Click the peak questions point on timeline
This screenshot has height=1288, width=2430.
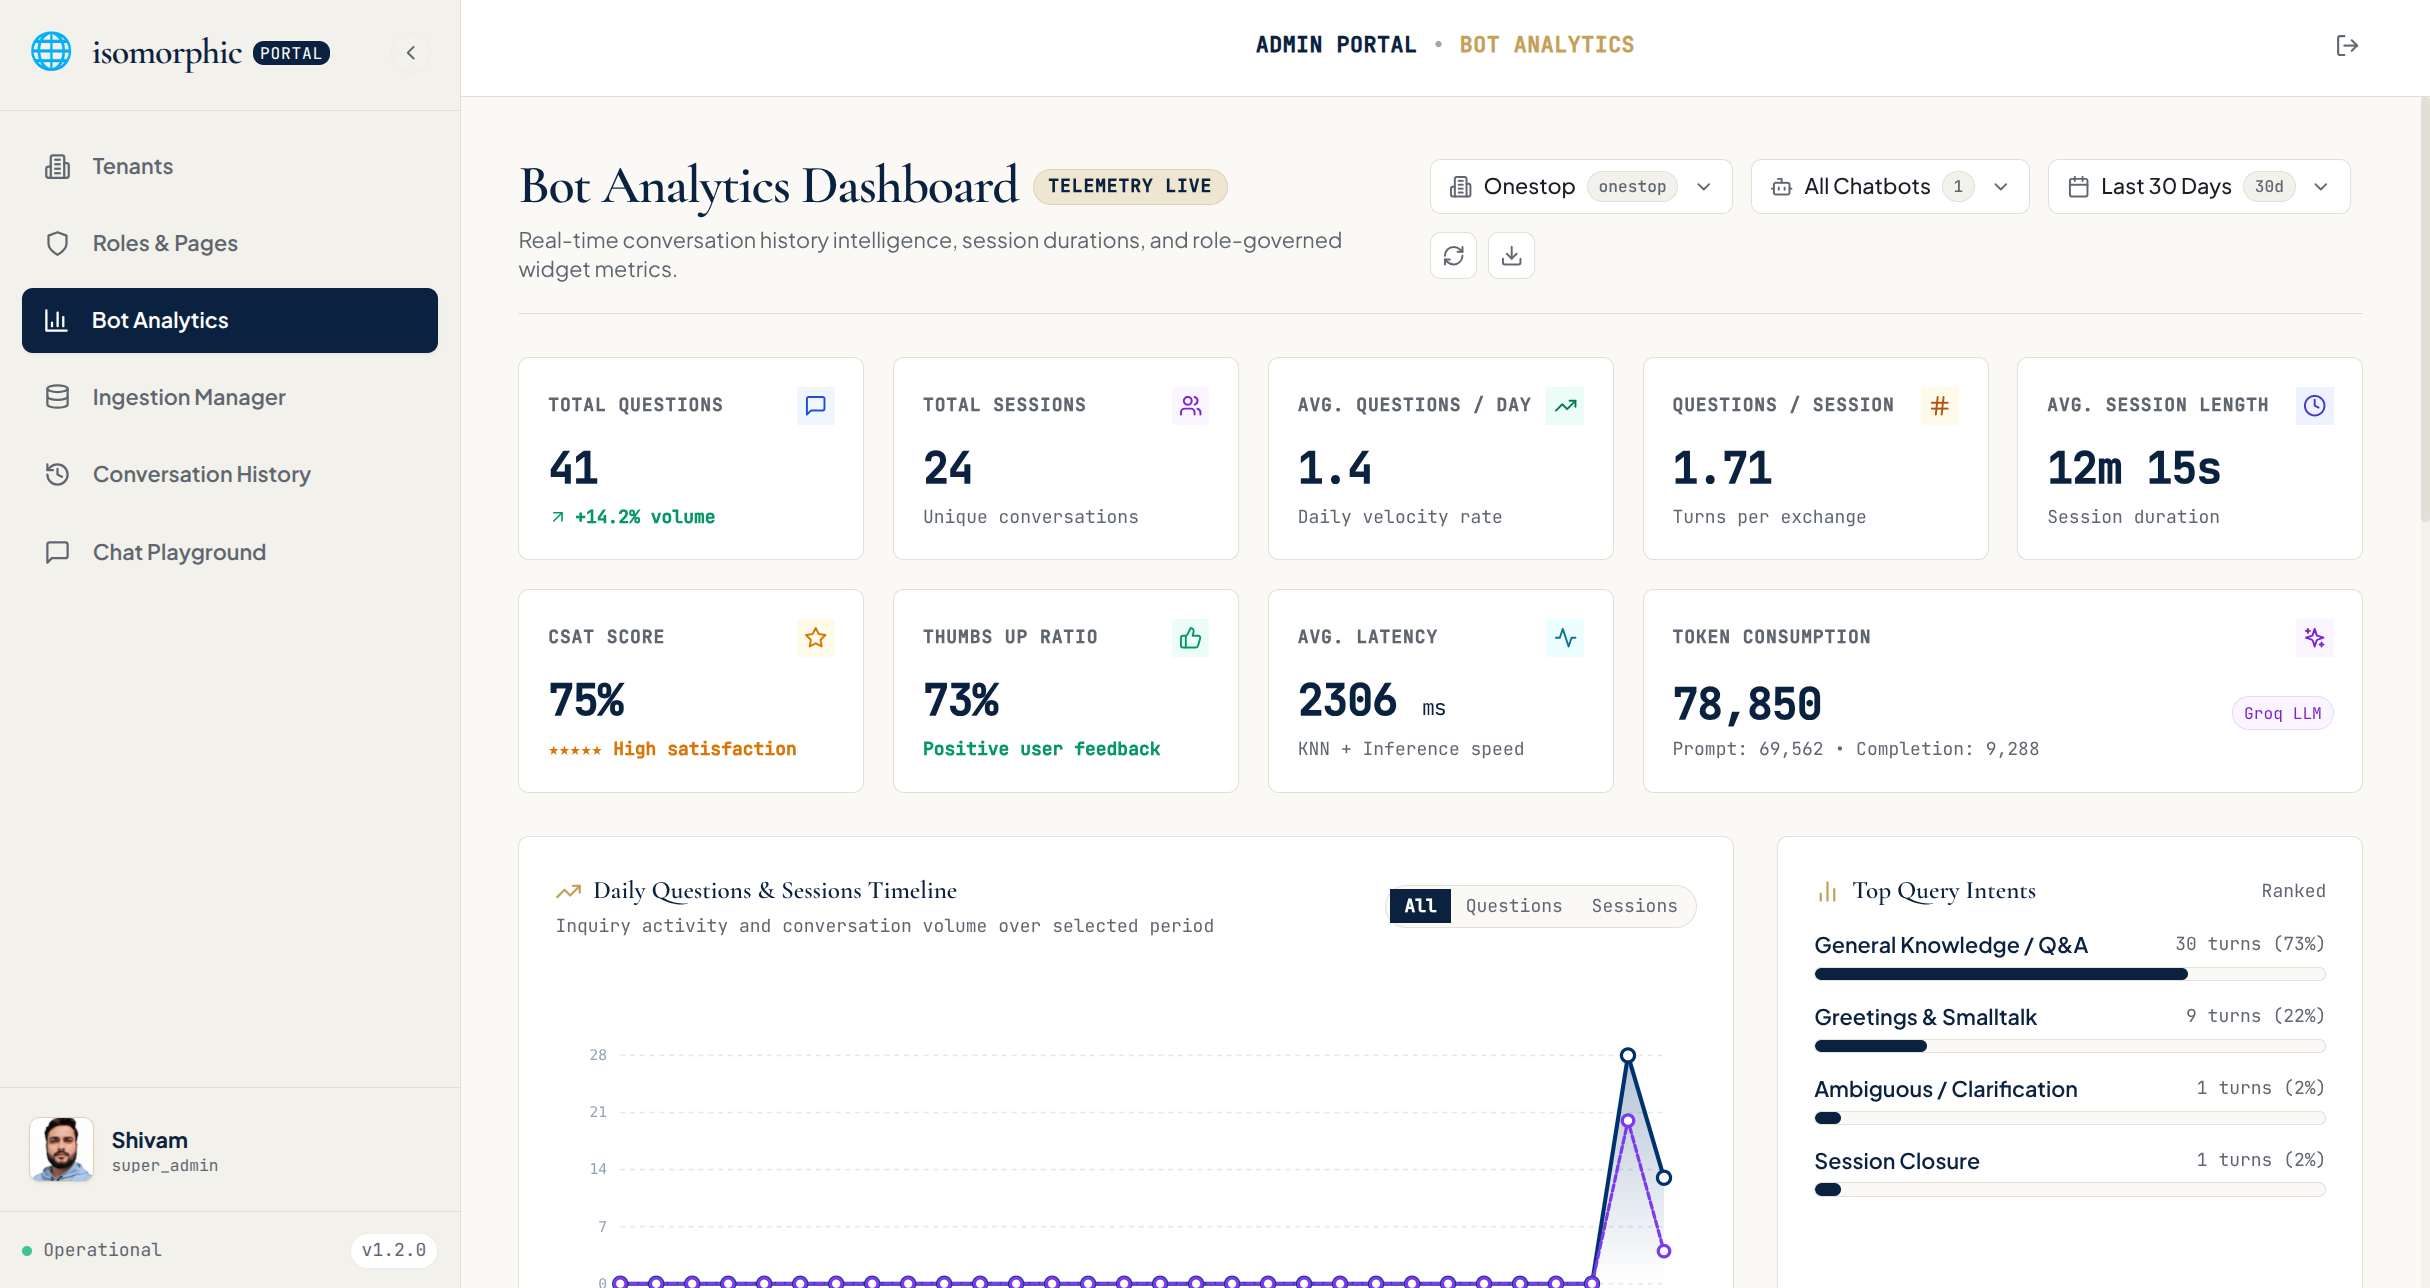point(1628,1055)
